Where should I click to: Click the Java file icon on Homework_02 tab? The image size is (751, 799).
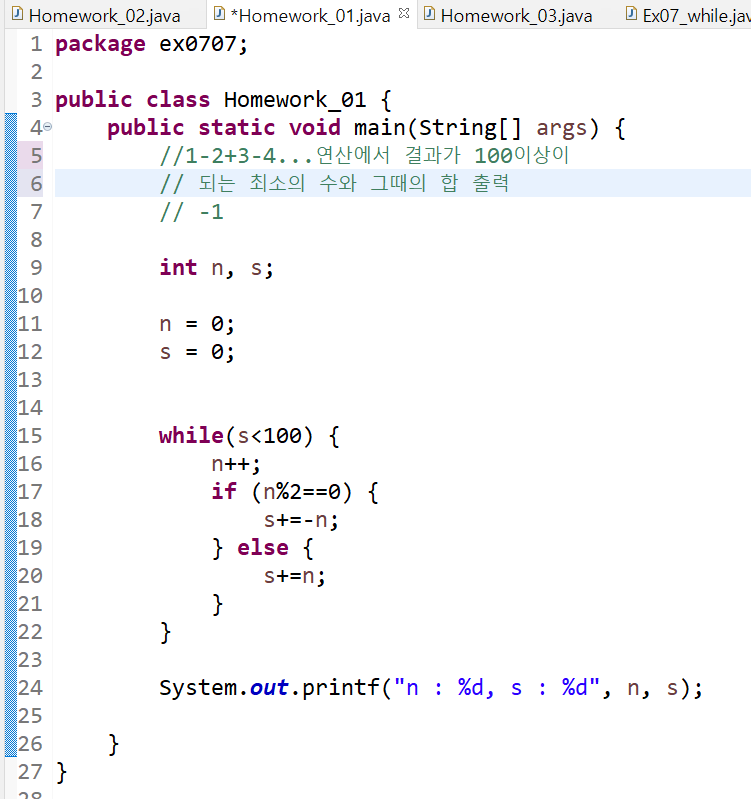click(x=17, y=14)
